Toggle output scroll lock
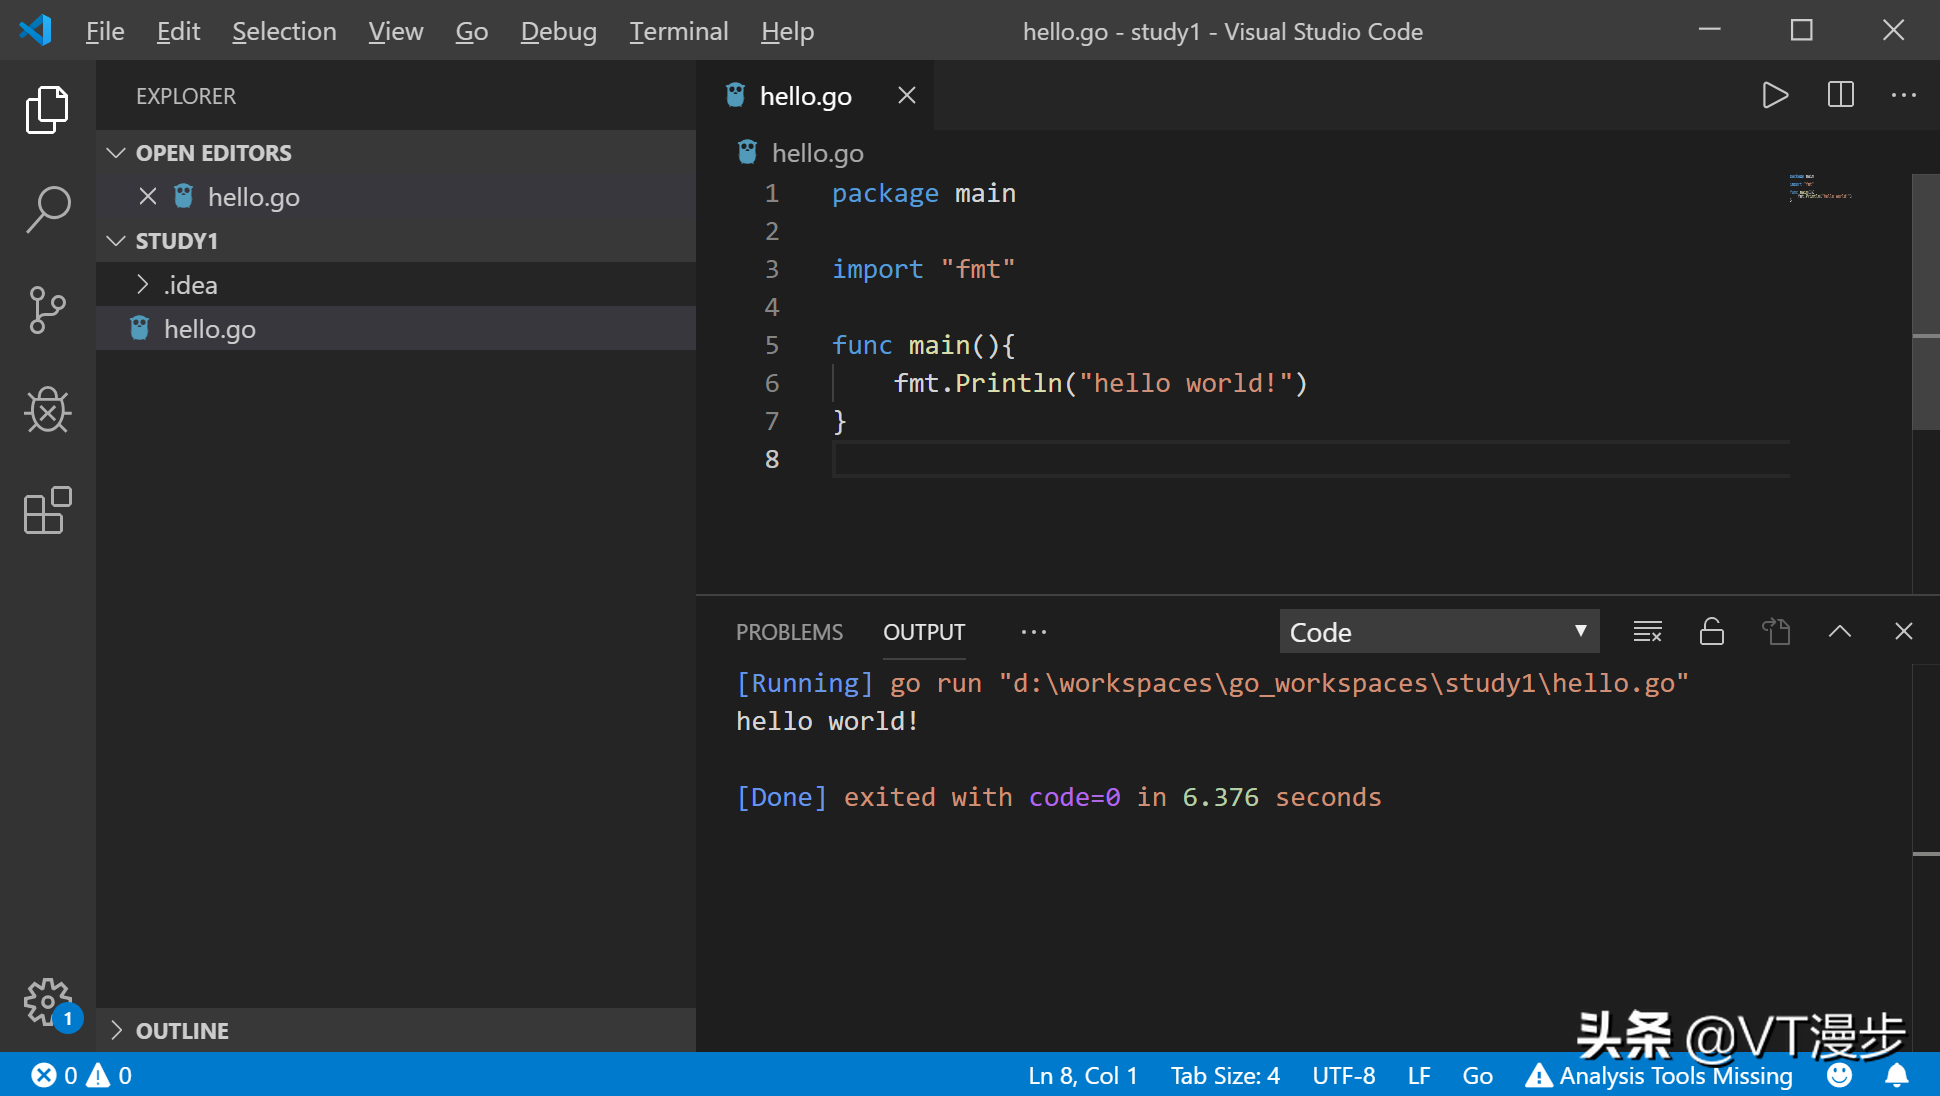Screen dimensions: 1940x1096 (1712, 632)
